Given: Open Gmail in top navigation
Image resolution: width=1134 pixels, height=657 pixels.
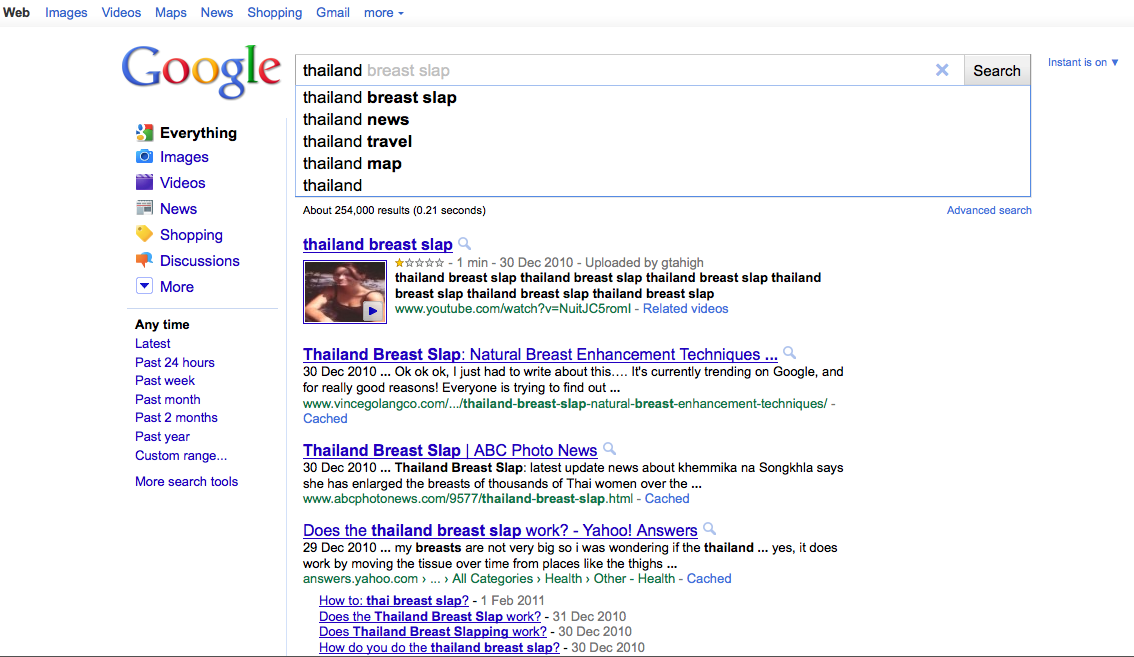Looking at the screenshot, I should (333, 13).
